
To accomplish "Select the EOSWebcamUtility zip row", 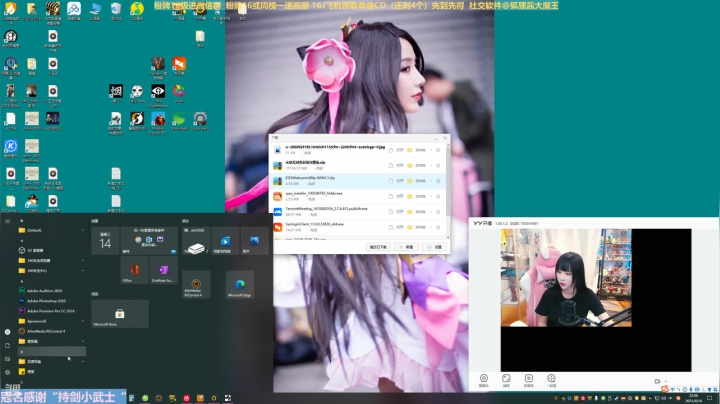I will (360, 181).
